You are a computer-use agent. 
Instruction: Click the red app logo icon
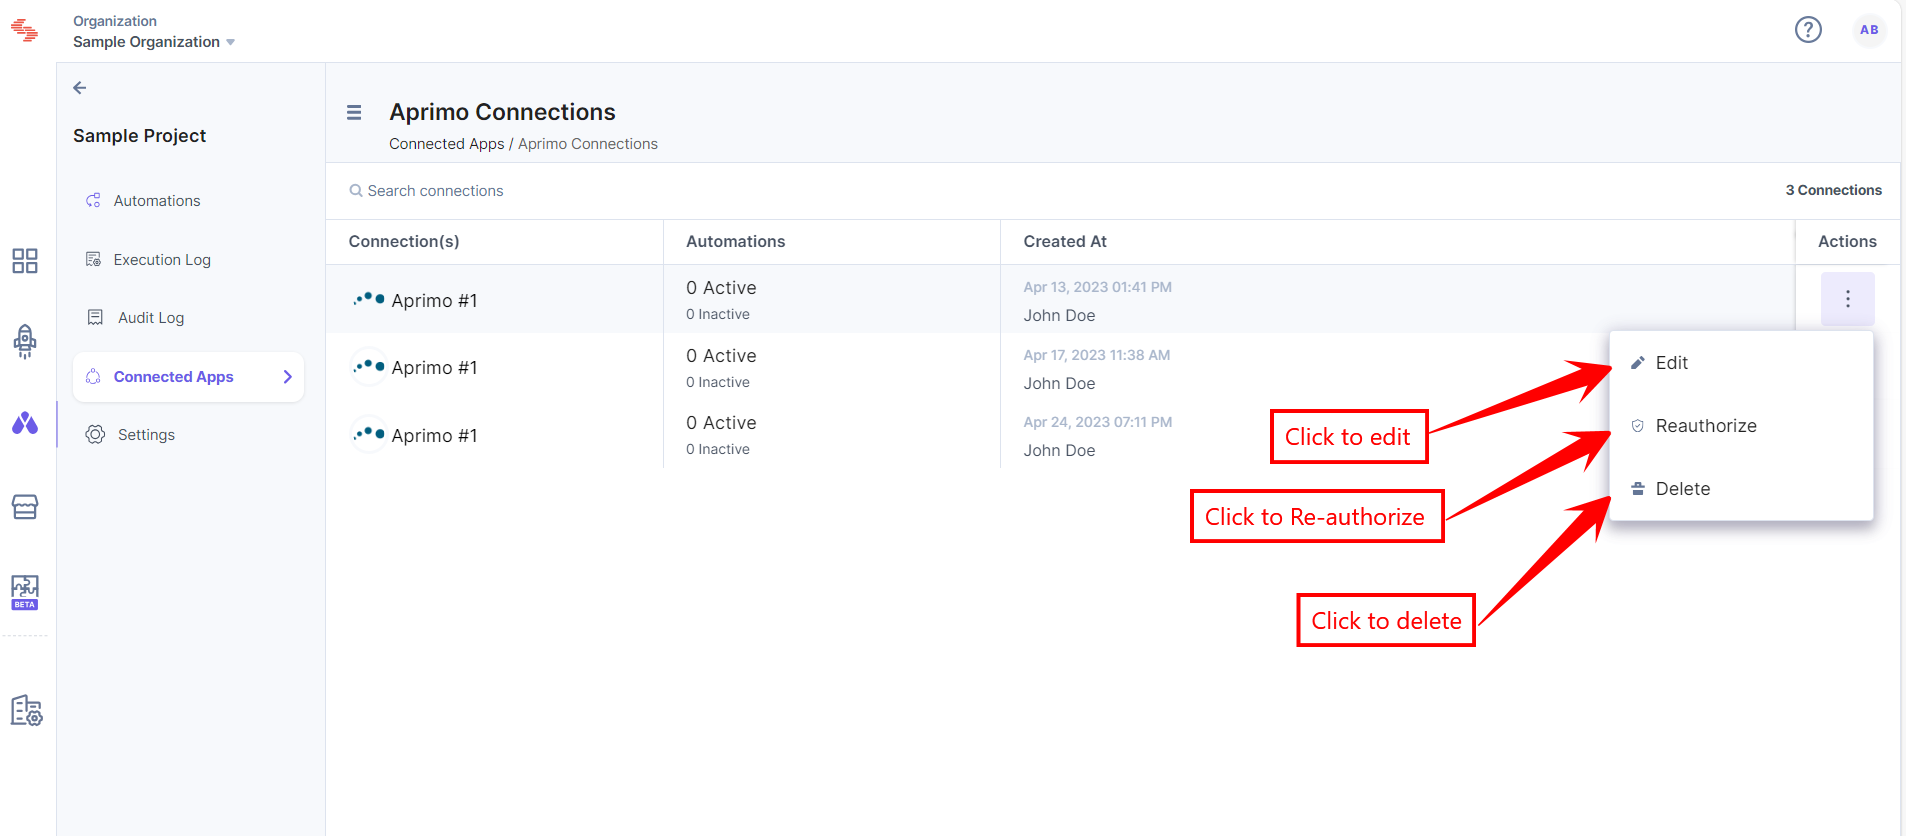tap(24, 31)
